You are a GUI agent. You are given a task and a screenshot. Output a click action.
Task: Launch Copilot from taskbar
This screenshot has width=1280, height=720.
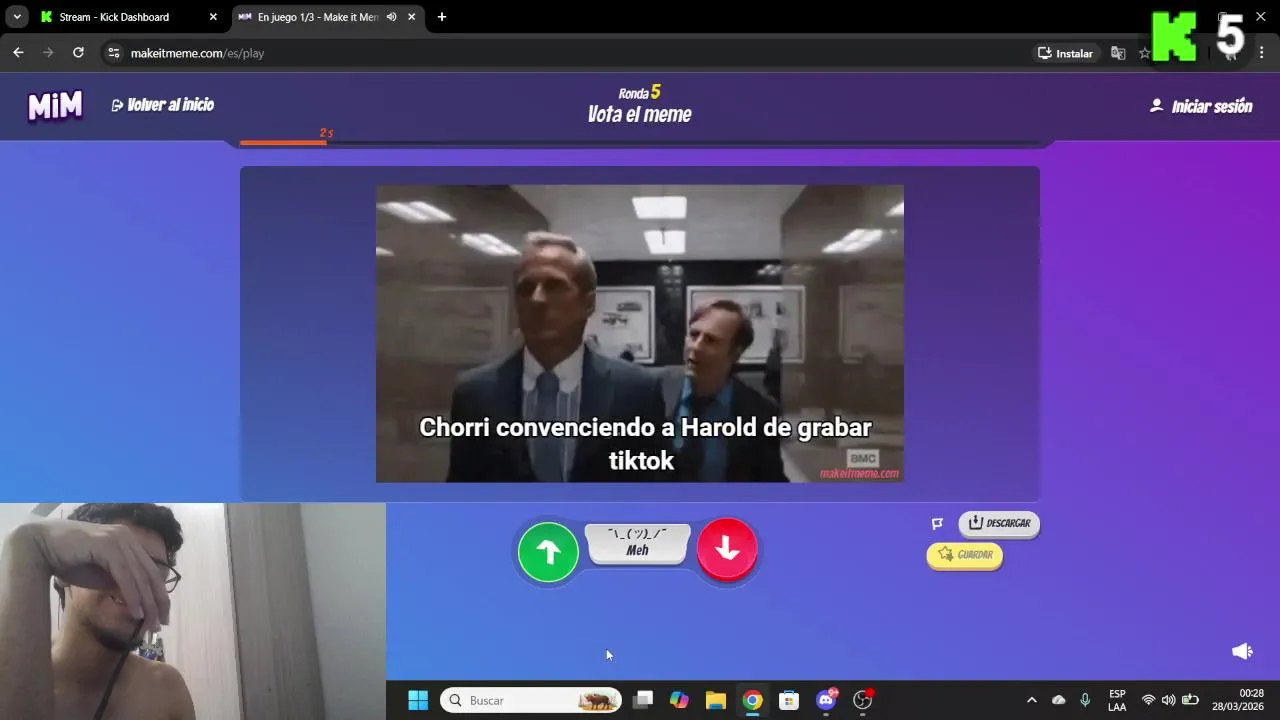click(x=679, y=700)
